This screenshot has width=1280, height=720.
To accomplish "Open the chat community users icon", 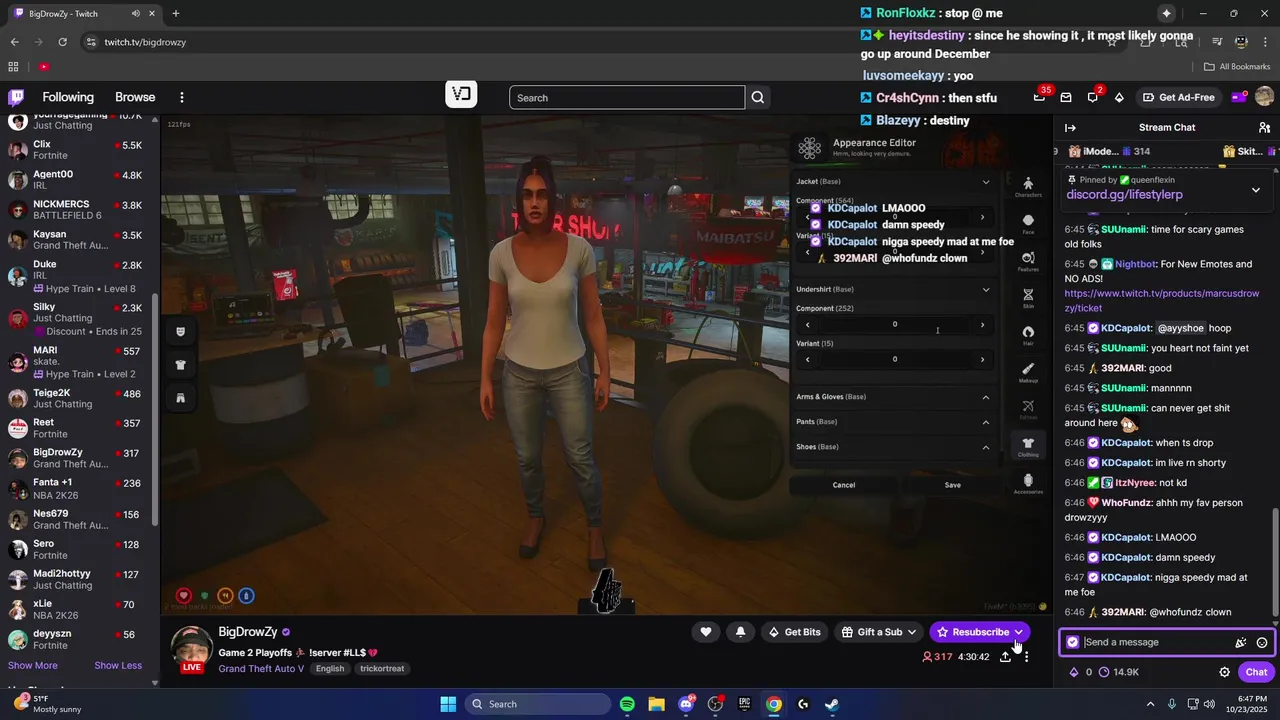I will coord(1264,127).
